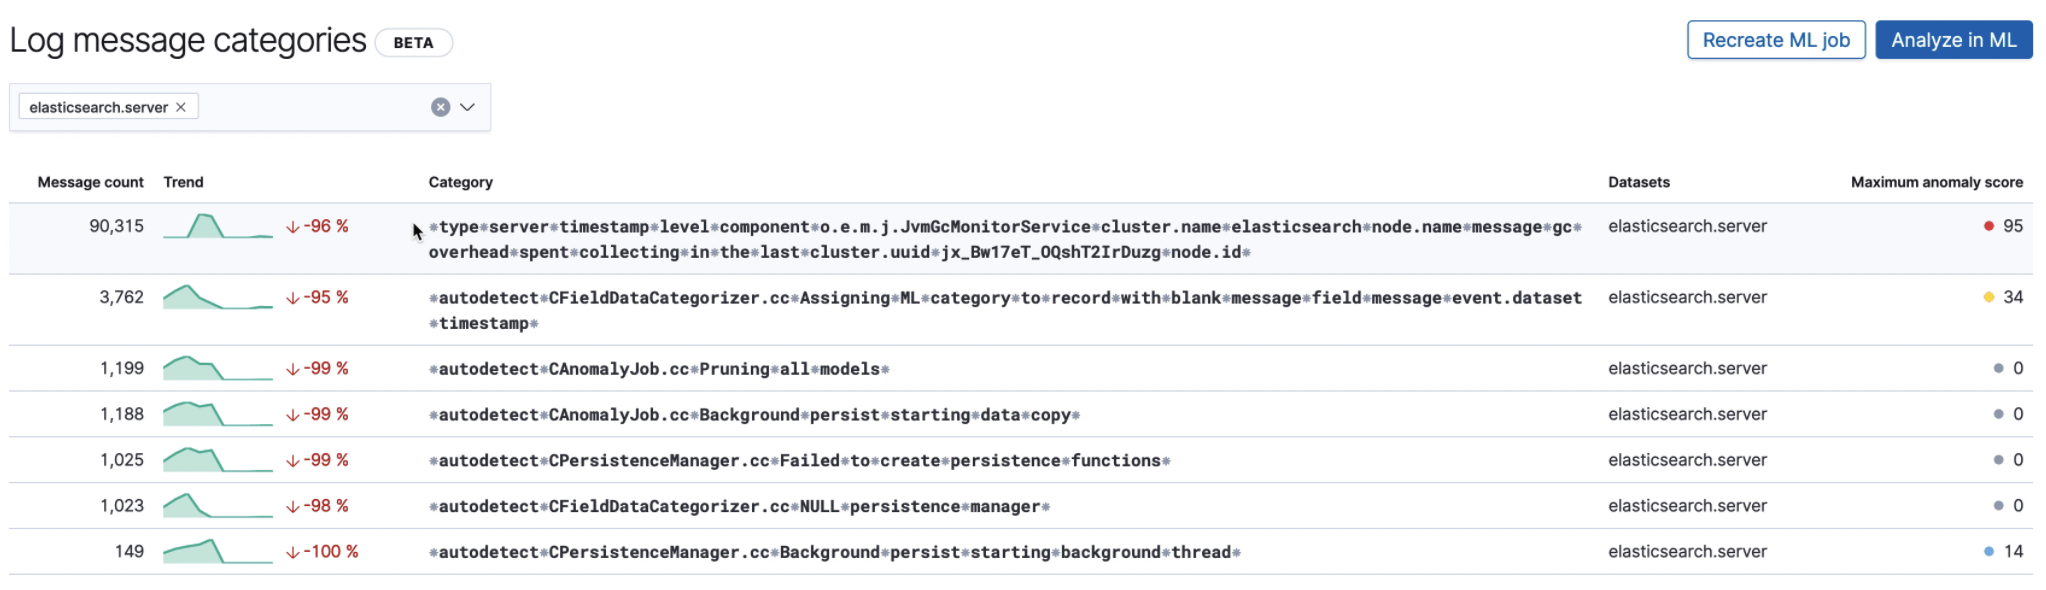This screenshot has width=2046, height=590.
Task: Select the CPersistenceManager.cc background thread category row
Action: click(834, 551)
